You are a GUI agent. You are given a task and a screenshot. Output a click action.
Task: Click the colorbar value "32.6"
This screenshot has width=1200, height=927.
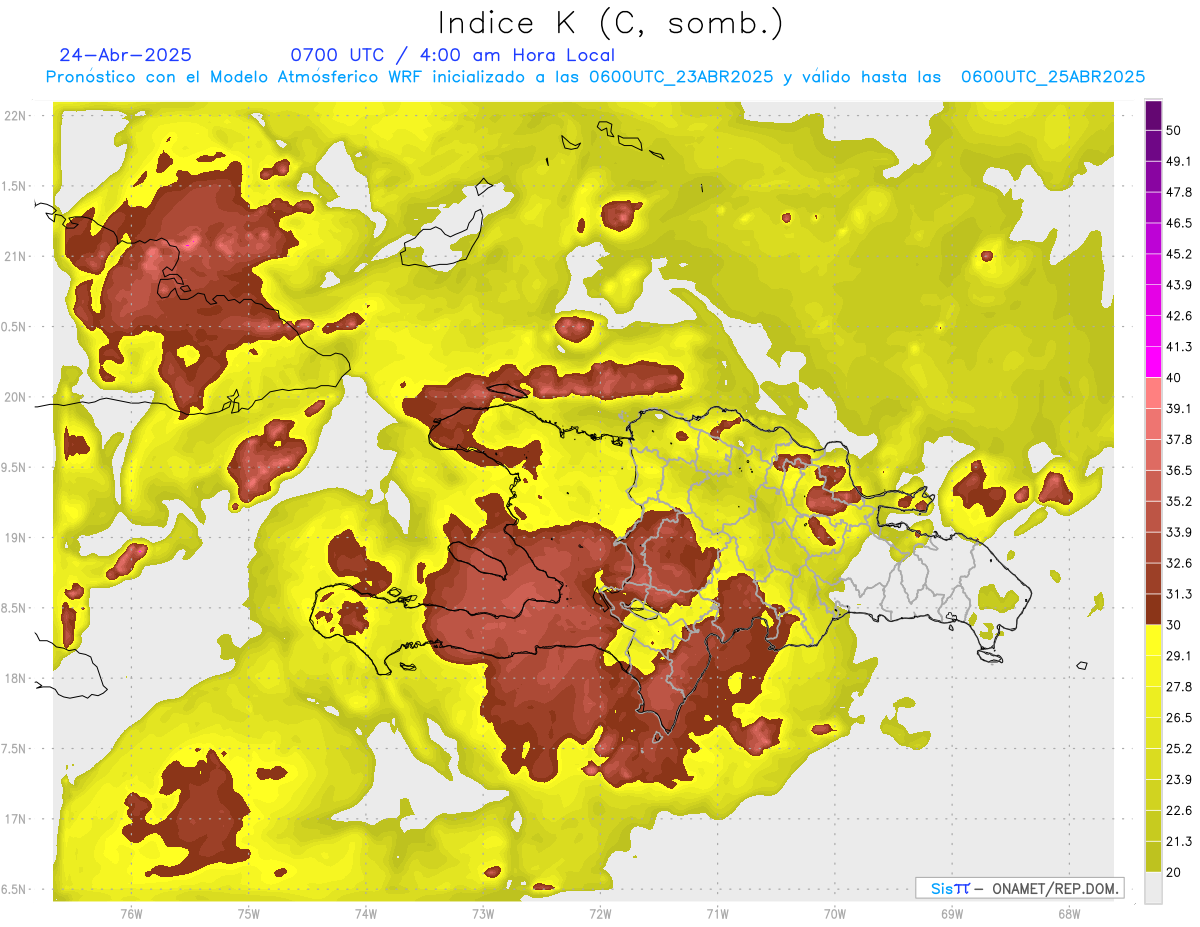tap(1179, 563)
